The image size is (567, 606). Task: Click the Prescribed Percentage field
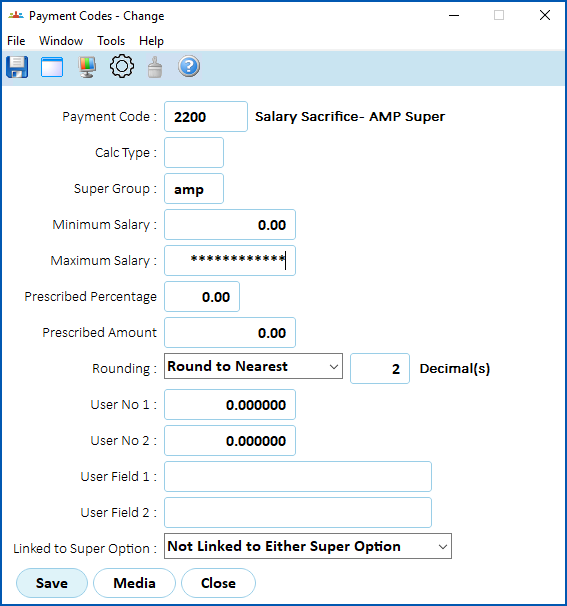[202, 296]
